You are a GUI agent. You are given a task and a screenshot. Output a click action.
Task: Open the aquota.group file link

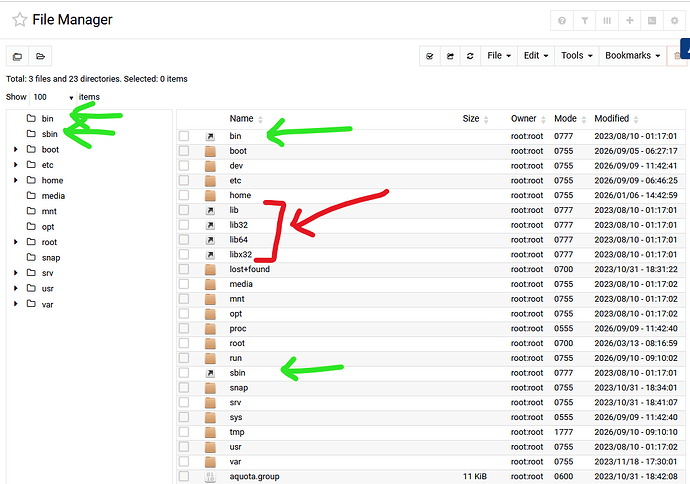click(254, 477)
